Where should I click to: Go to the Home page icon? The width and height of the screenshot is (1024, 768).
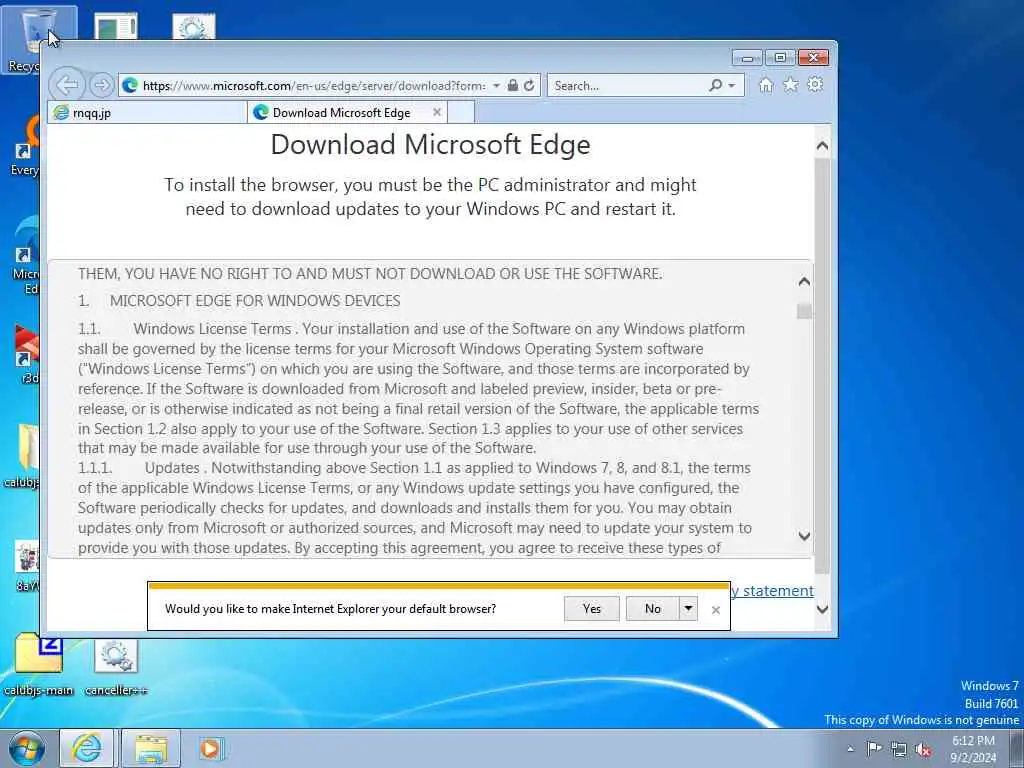coord(766,85)
